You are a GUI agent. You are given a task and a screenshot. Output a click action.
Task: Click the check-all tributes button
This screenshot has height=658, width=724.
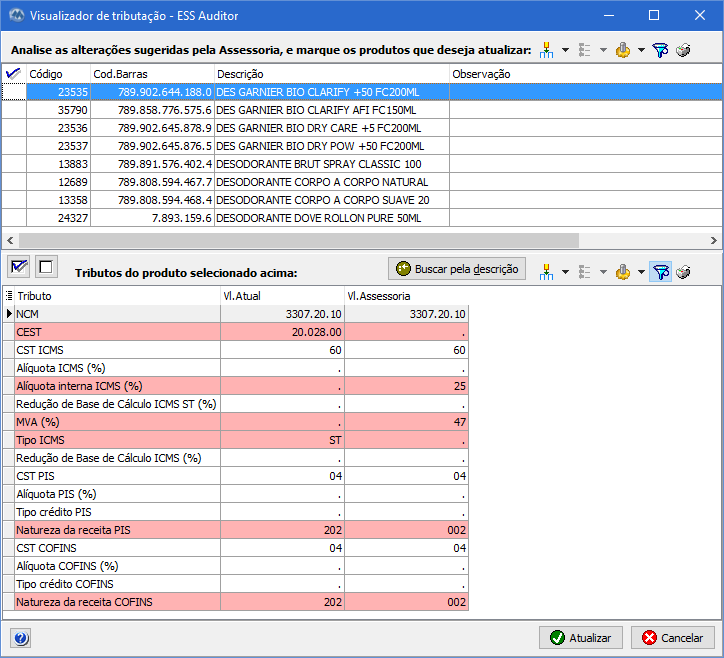click(x=19, y=267)
